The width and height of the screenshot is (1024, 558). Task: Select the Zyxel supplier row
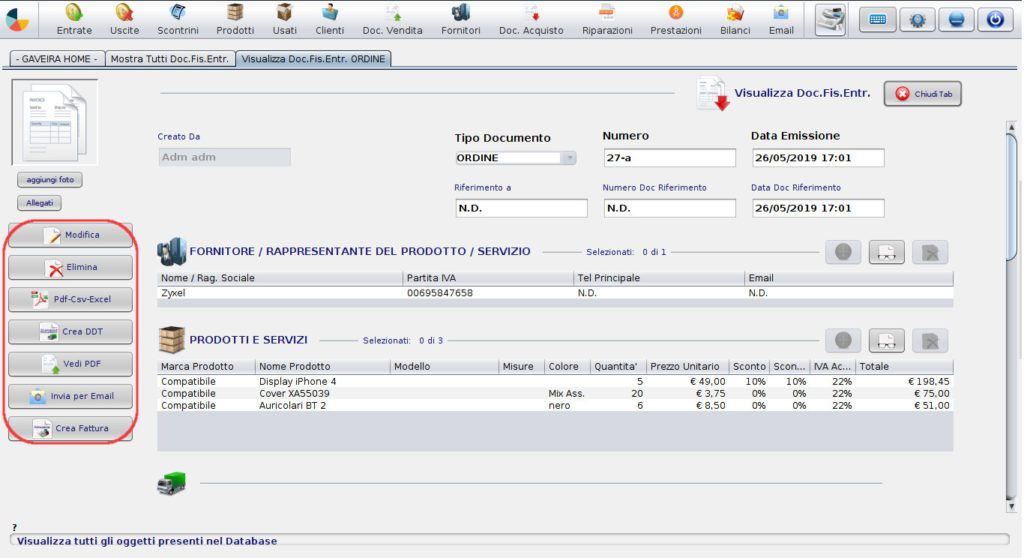pyautogui.click(x=555, y=293)
